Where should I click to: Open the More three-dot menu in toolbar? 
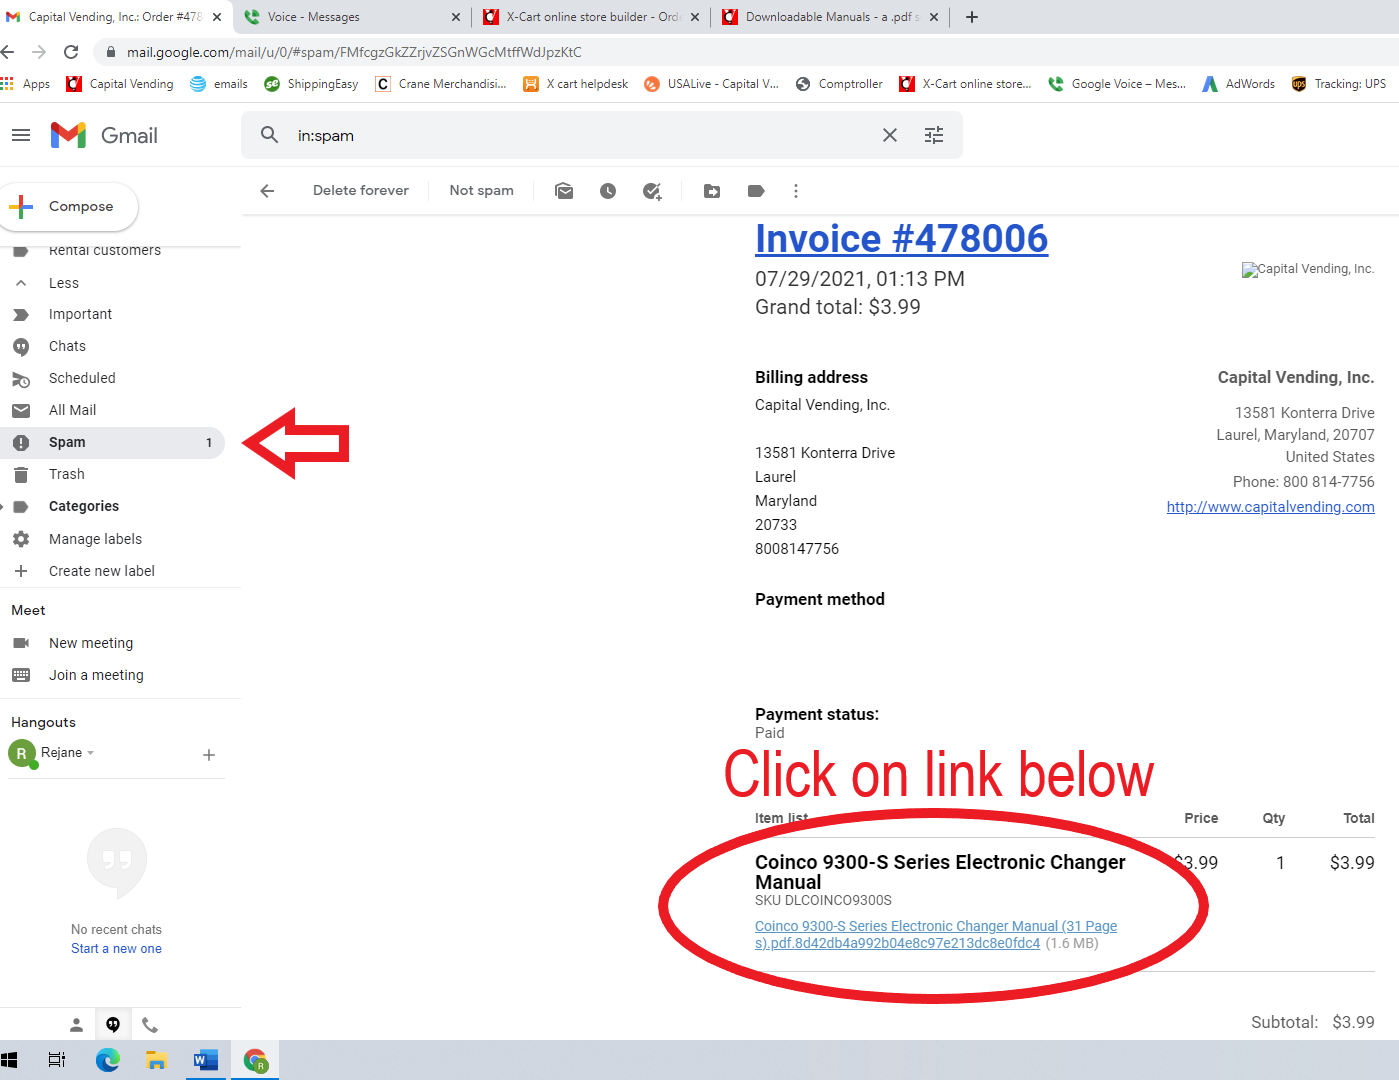(796, 191)
